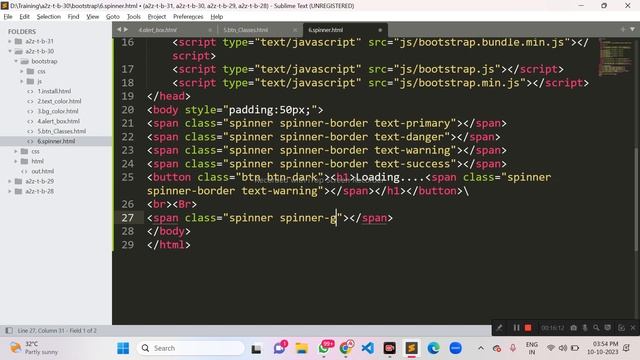Expand the css folder below 6.spinner.html
640x360 pixels.
(x=16, y=151)
